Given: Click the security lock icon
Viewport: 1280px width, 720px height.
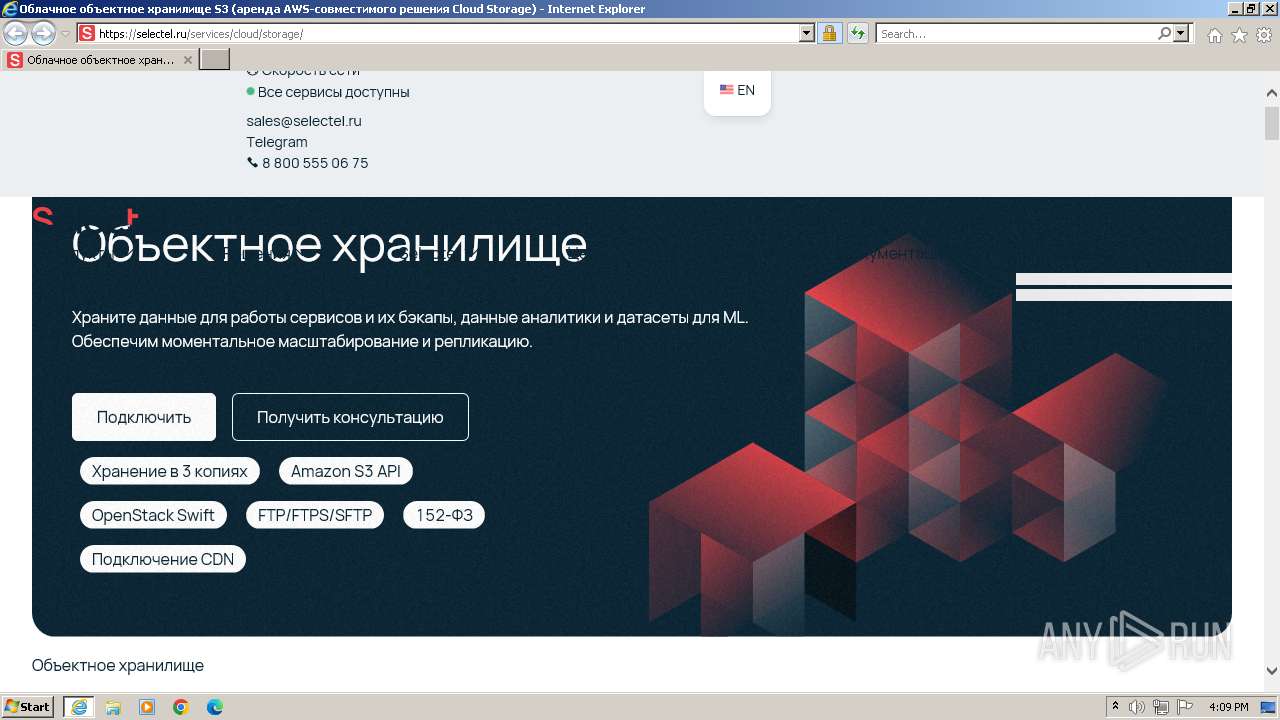Looking at the screenshot, I should pos(829,33).
